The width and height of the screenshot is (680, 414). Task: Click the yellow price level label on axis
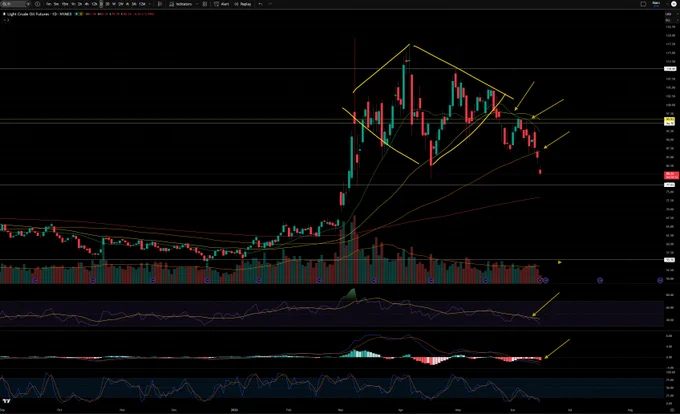(670, 119)
